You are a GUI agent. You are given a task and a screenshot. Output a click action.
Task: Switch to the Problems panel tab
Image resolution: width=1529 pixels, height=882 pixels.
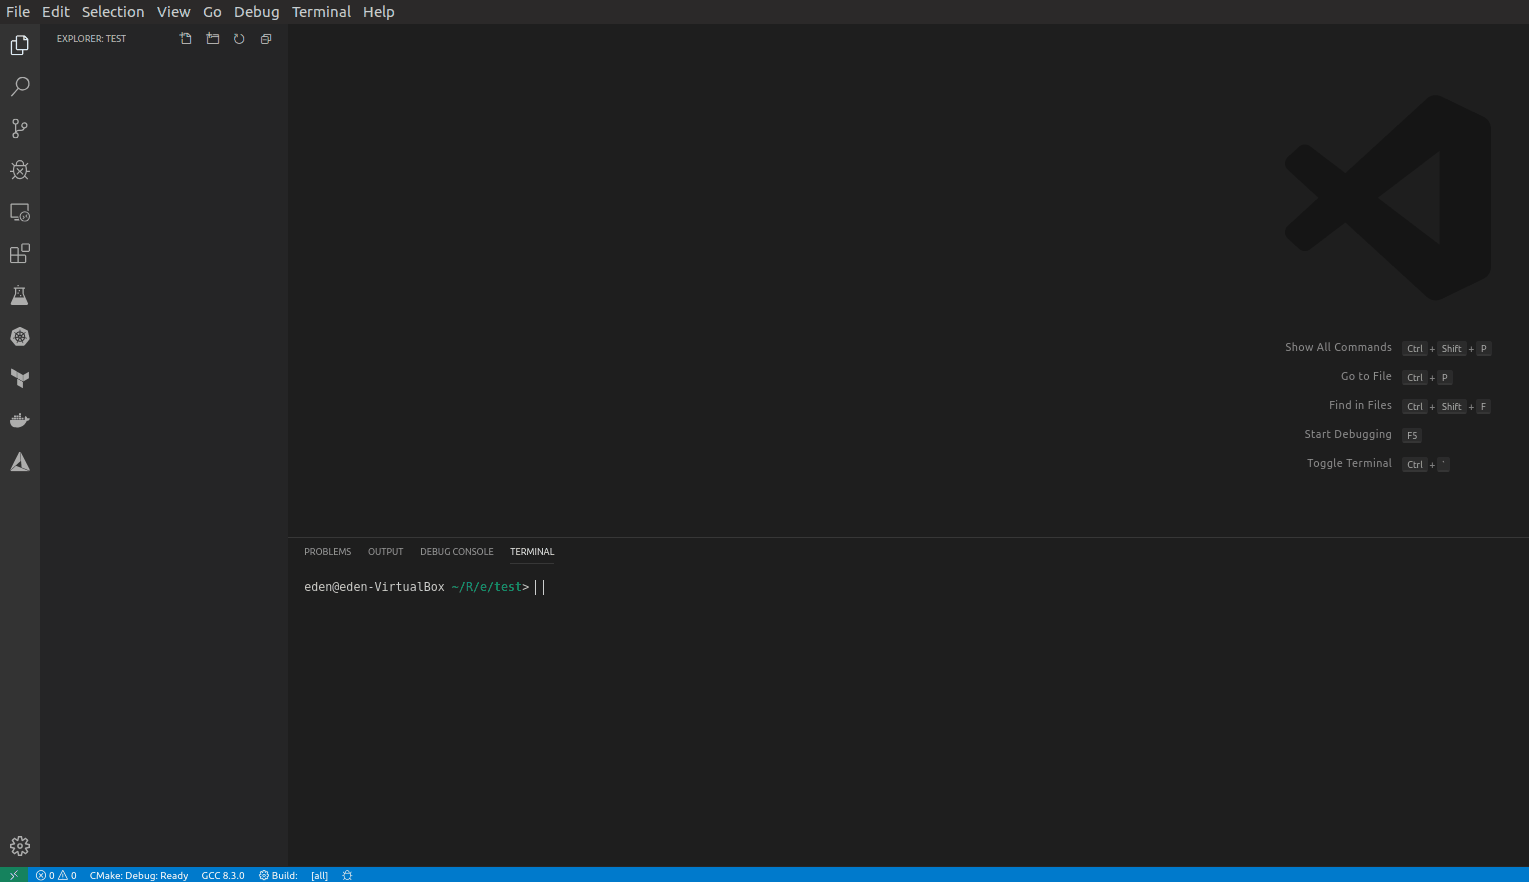point(328,552)
